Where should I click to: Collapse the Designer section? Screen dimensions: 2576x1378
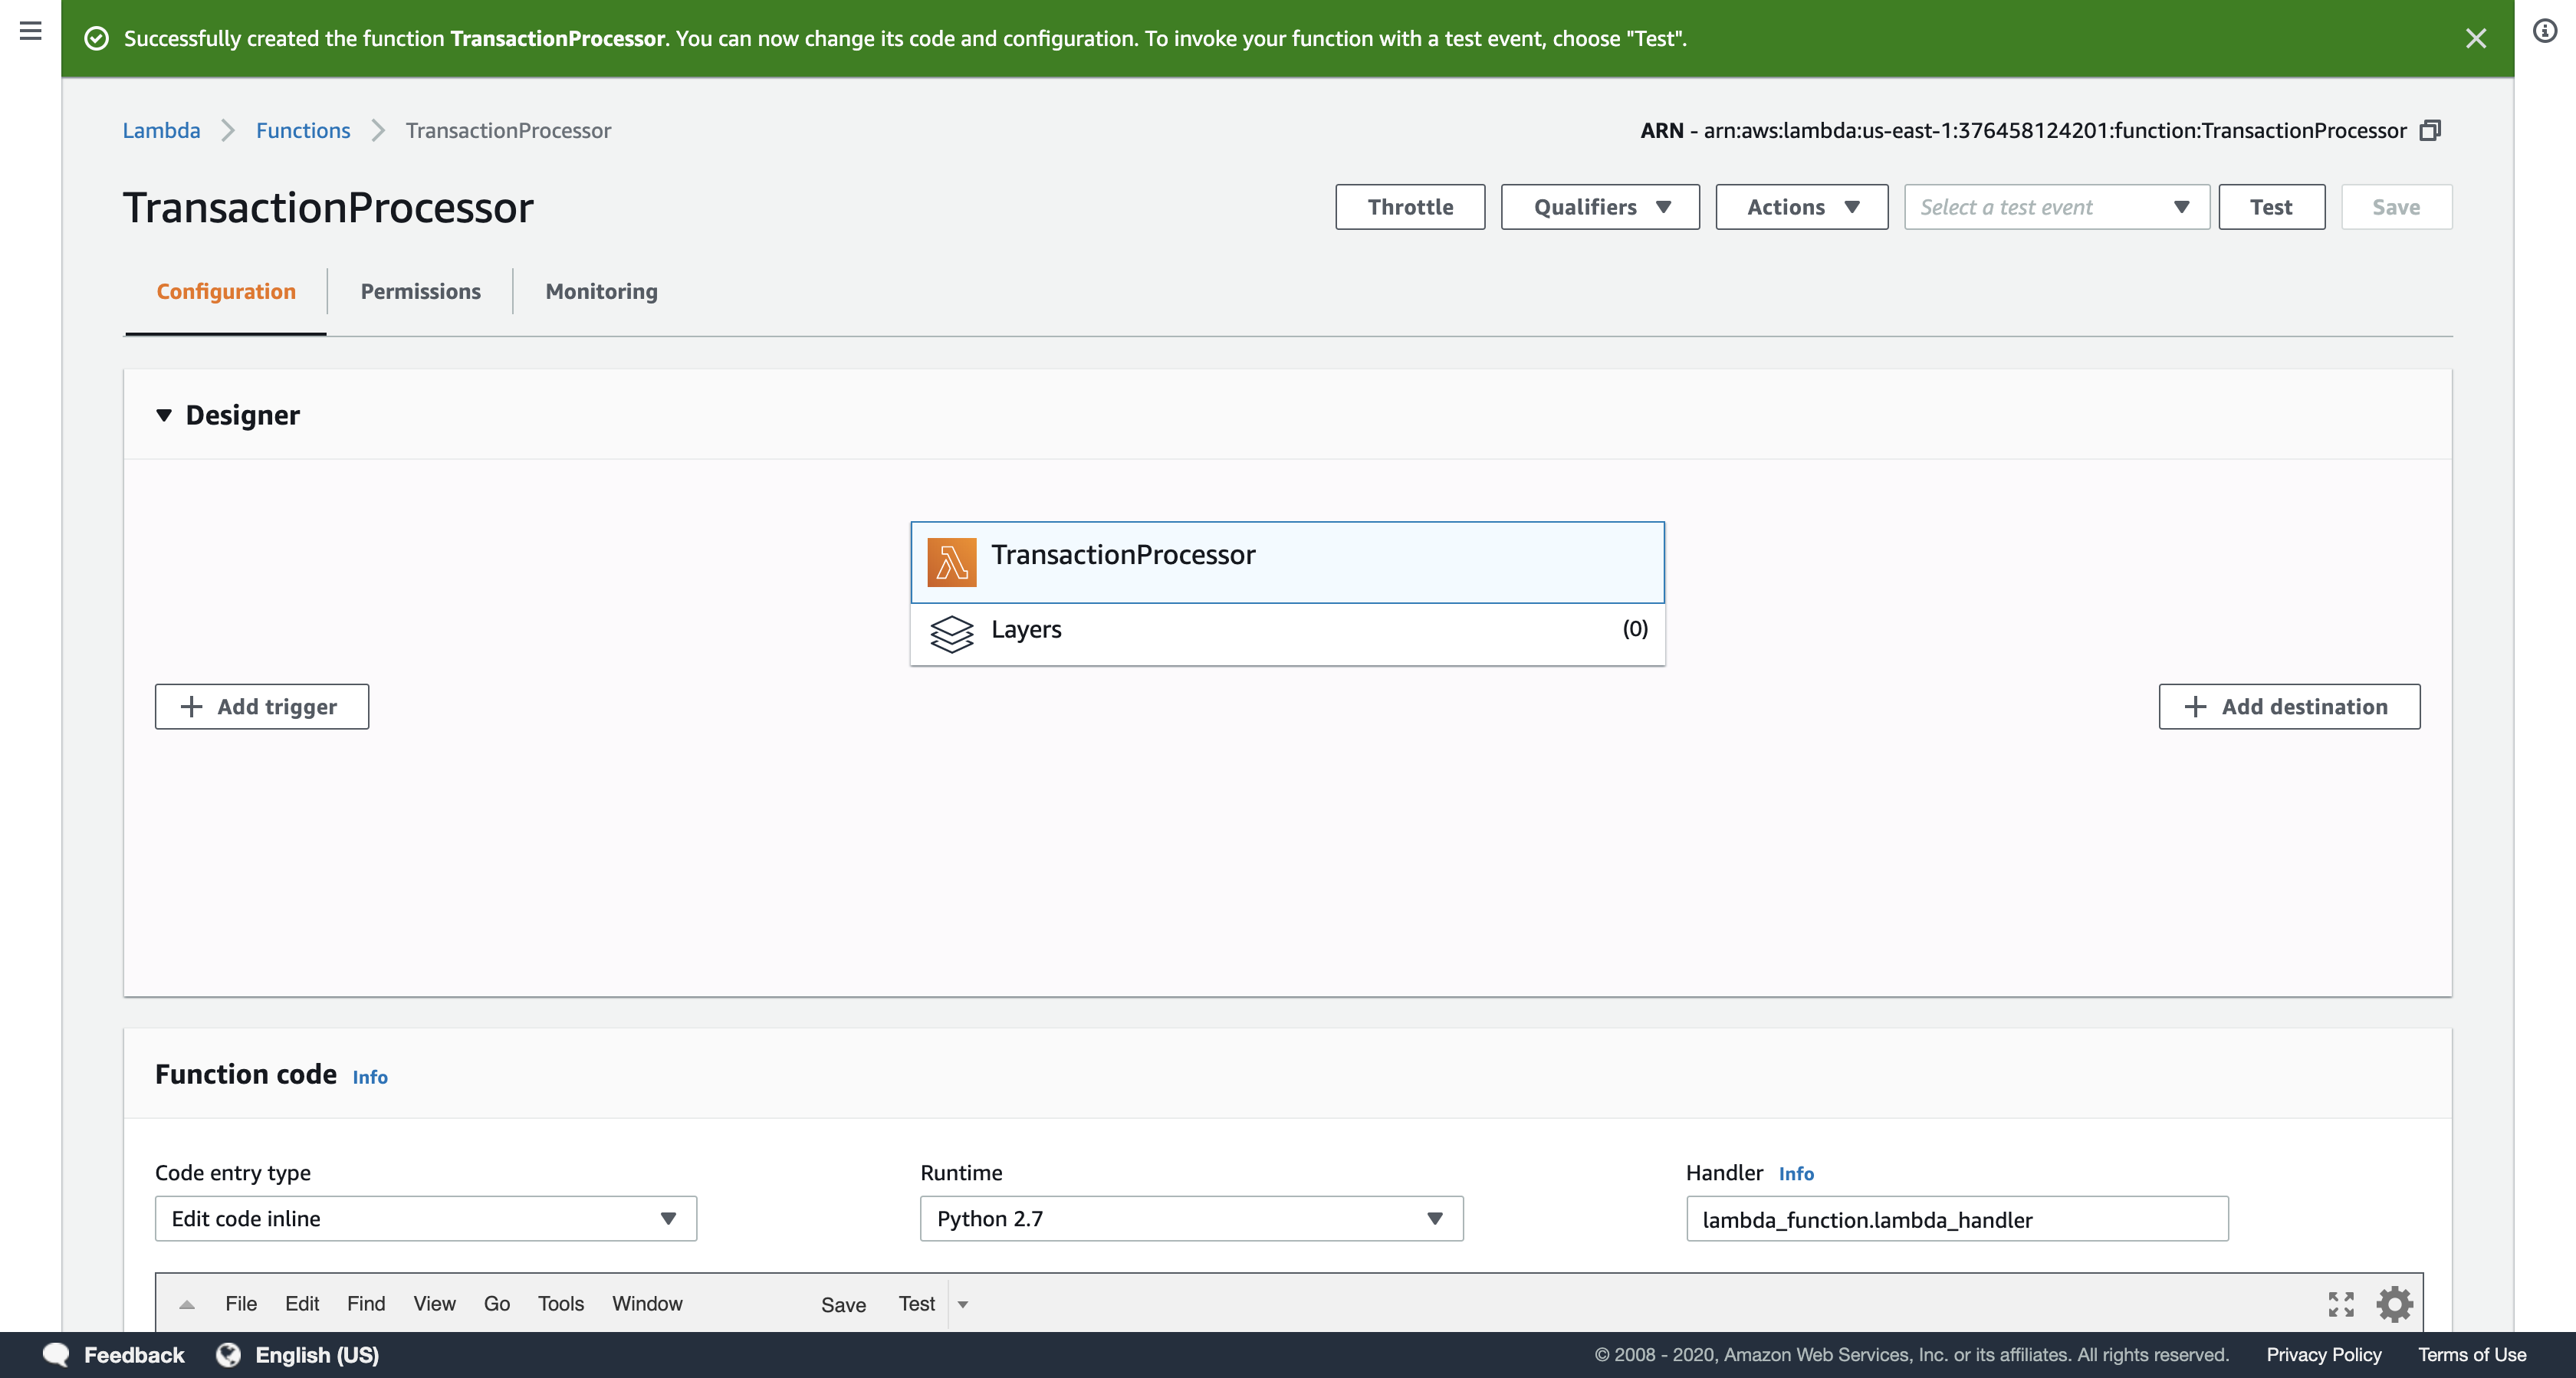click(x=164, y=415)
